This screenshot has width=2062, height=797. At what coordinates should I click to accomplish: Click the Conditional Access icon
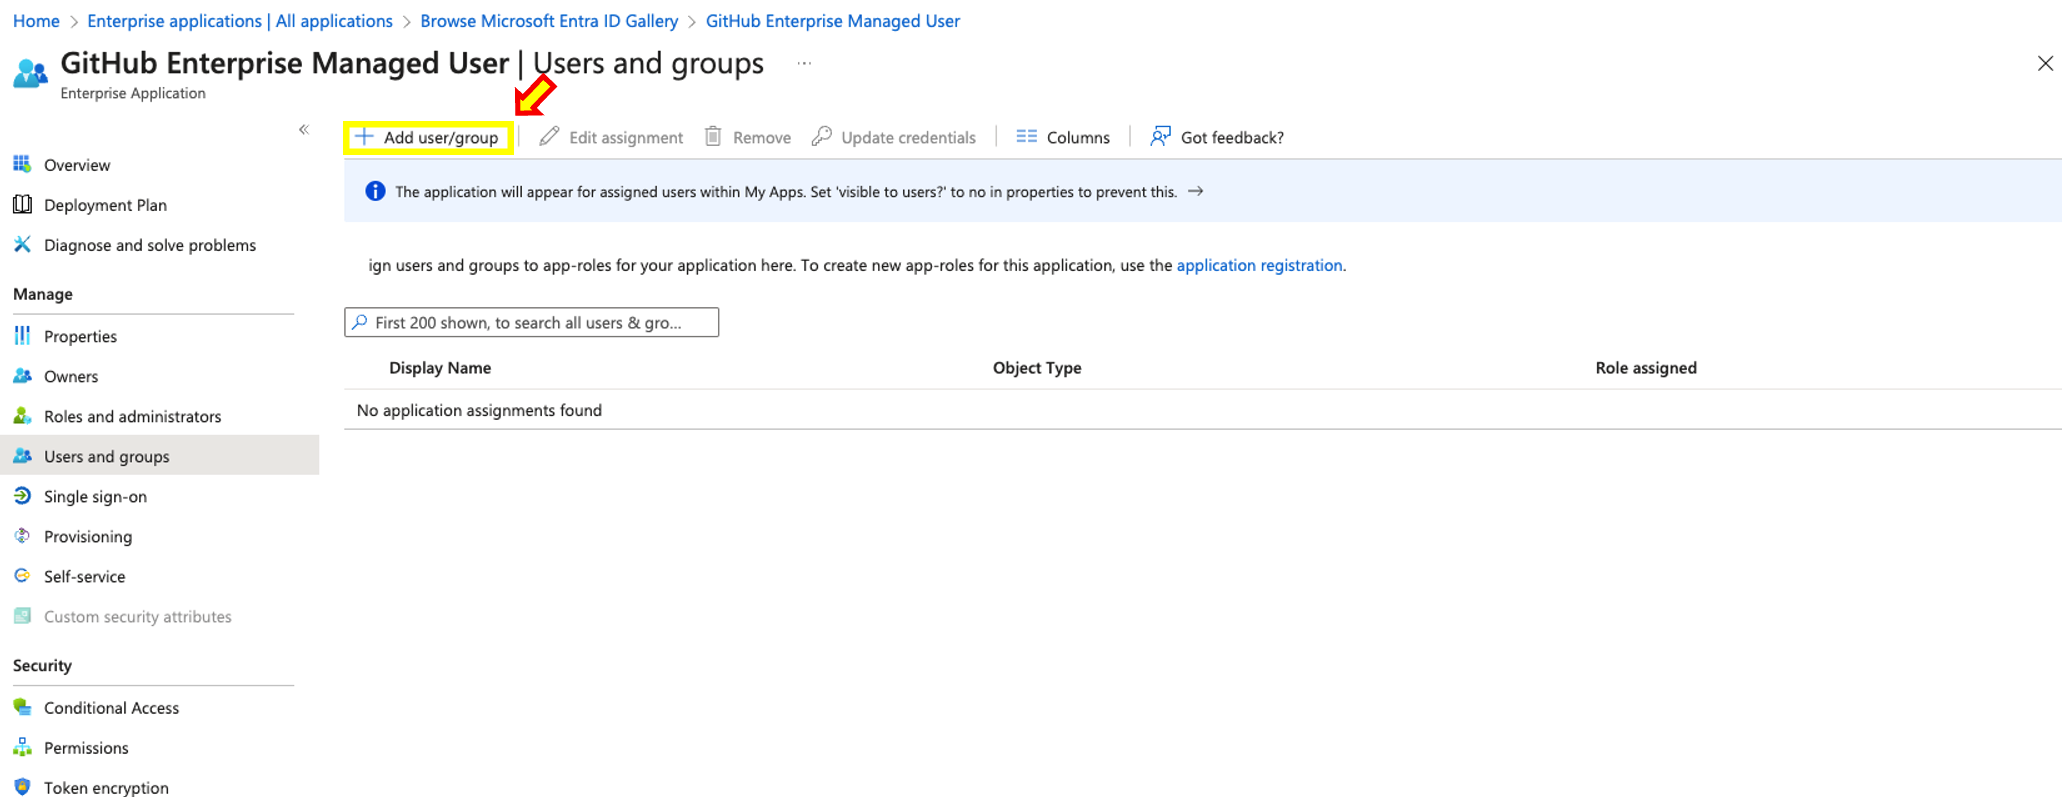(x=22, y=707)
